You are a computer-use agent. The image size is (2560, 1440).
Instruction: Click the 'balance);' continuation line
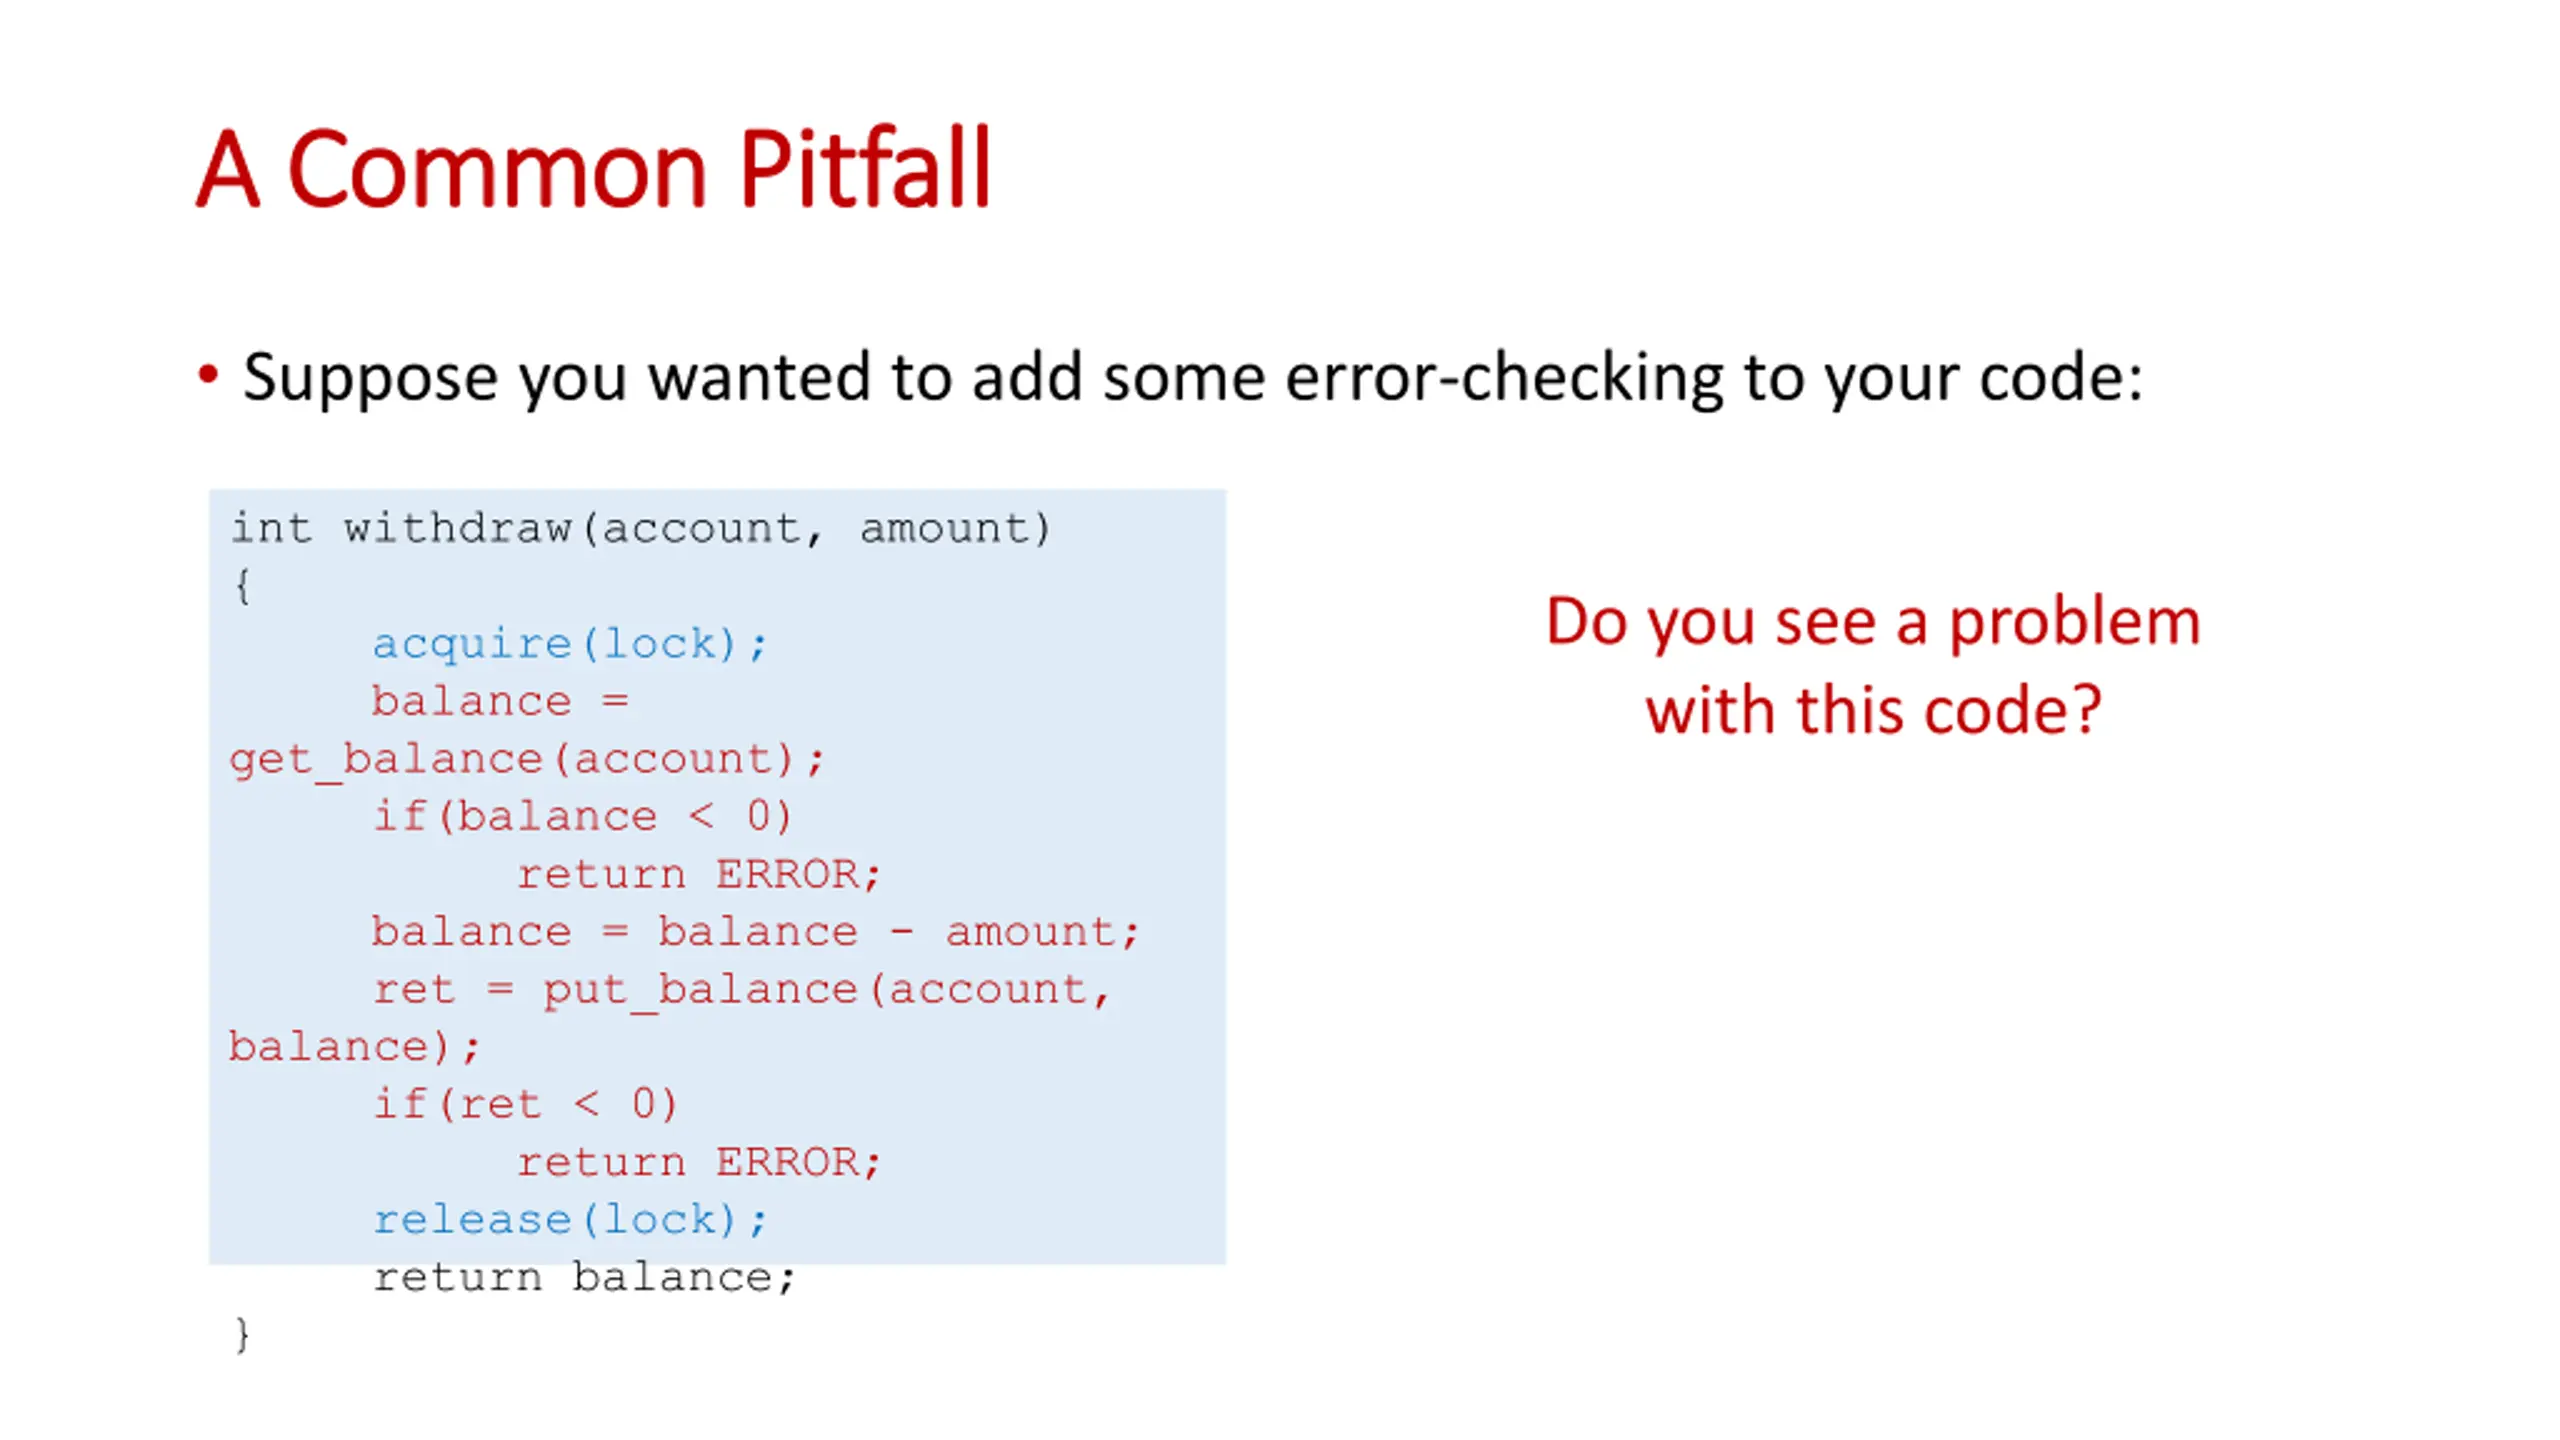click(355, 1047)
